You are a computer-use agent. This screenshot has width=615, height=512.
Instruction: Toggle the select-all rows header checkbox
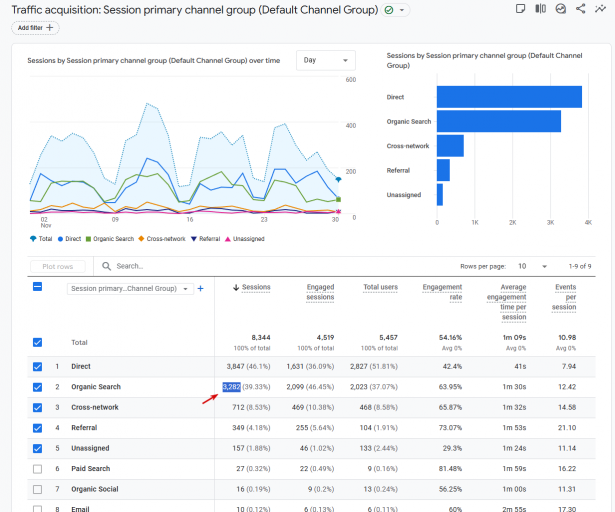38,287
